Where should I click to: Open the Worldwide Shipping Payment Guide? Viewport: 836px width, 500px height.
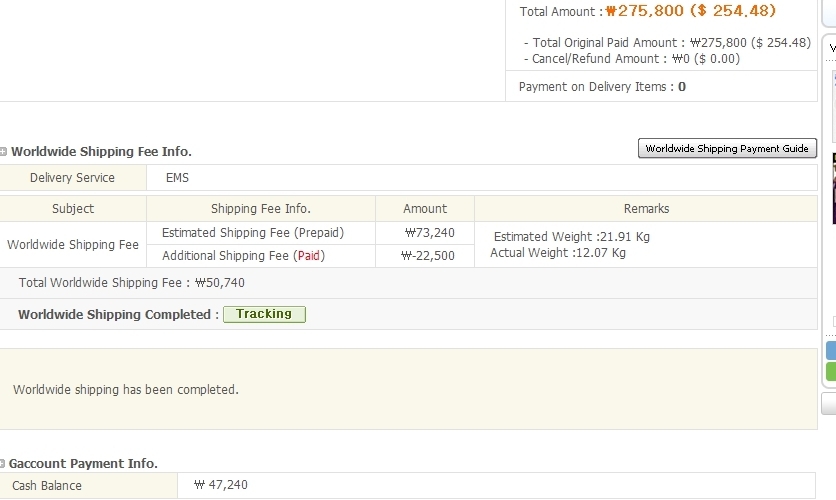[727, 149]
